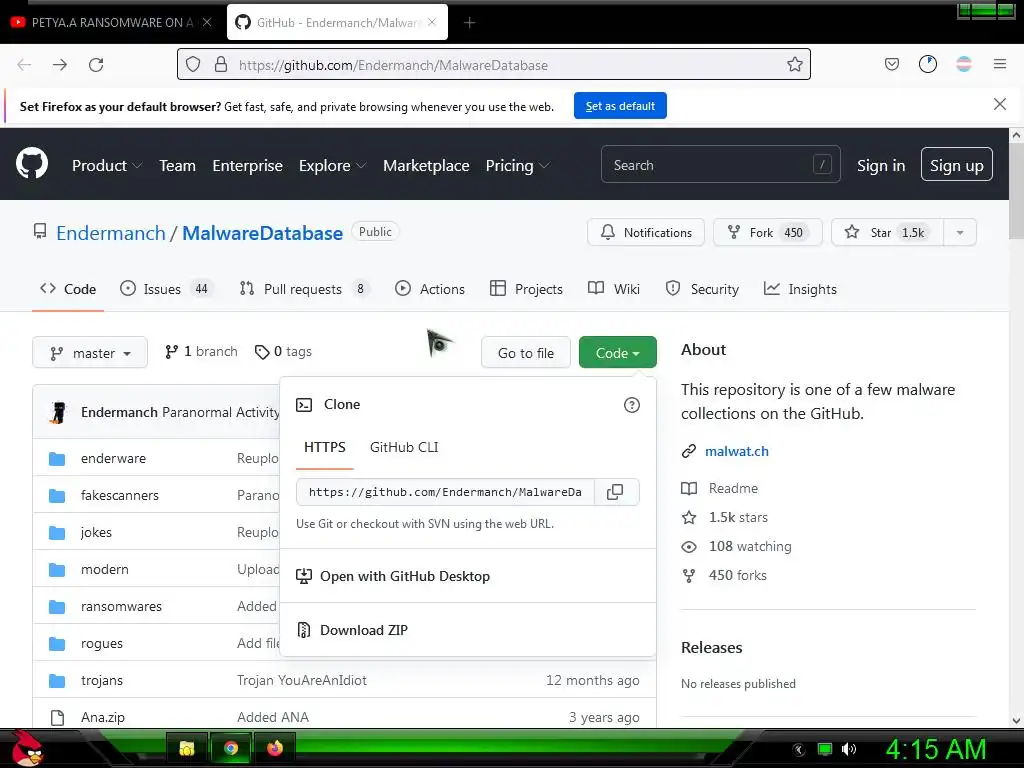Bookmark this page with star icon

click(x=794, y=64)
